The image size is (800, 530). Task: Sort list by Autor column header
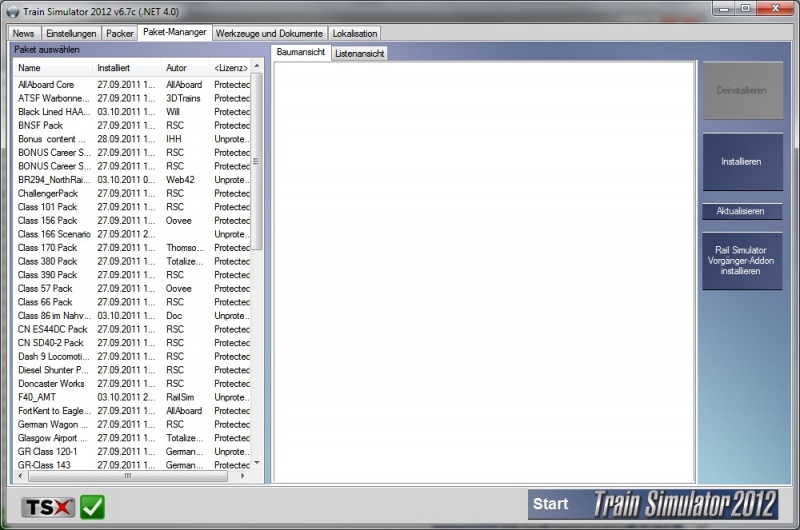pyautogui.click(x=185, y=68)
